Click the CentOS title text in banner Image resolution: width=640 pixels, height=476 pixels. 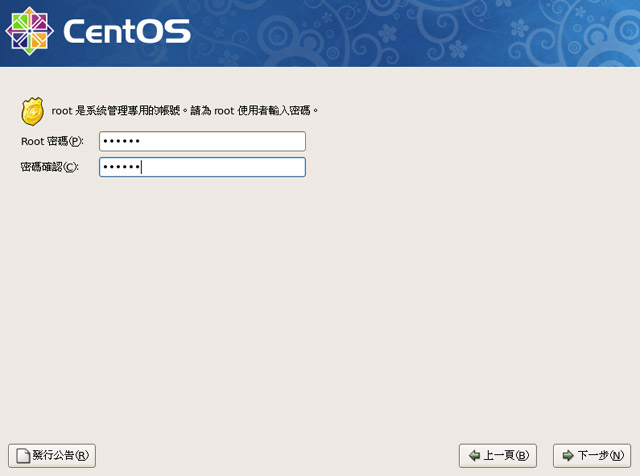(x=127, y=31)
